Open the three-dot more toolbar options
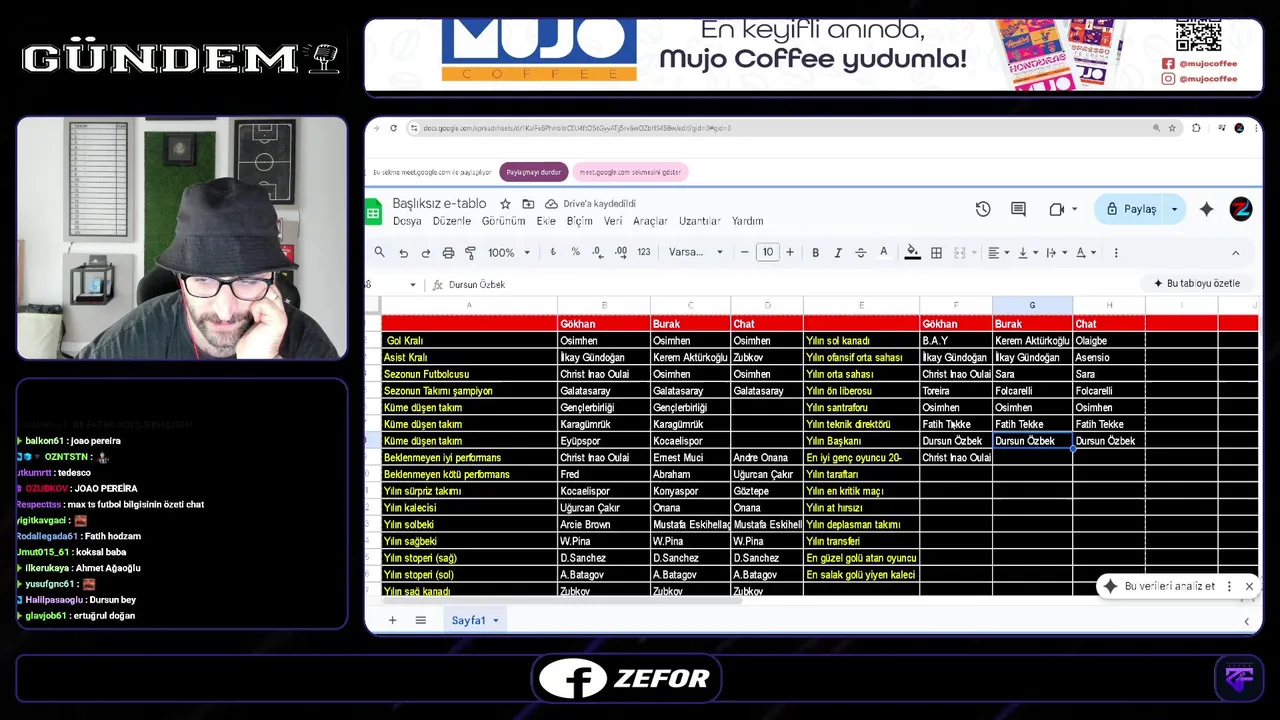Screen dimensions: 1280x720 [x=1116, y=253]
